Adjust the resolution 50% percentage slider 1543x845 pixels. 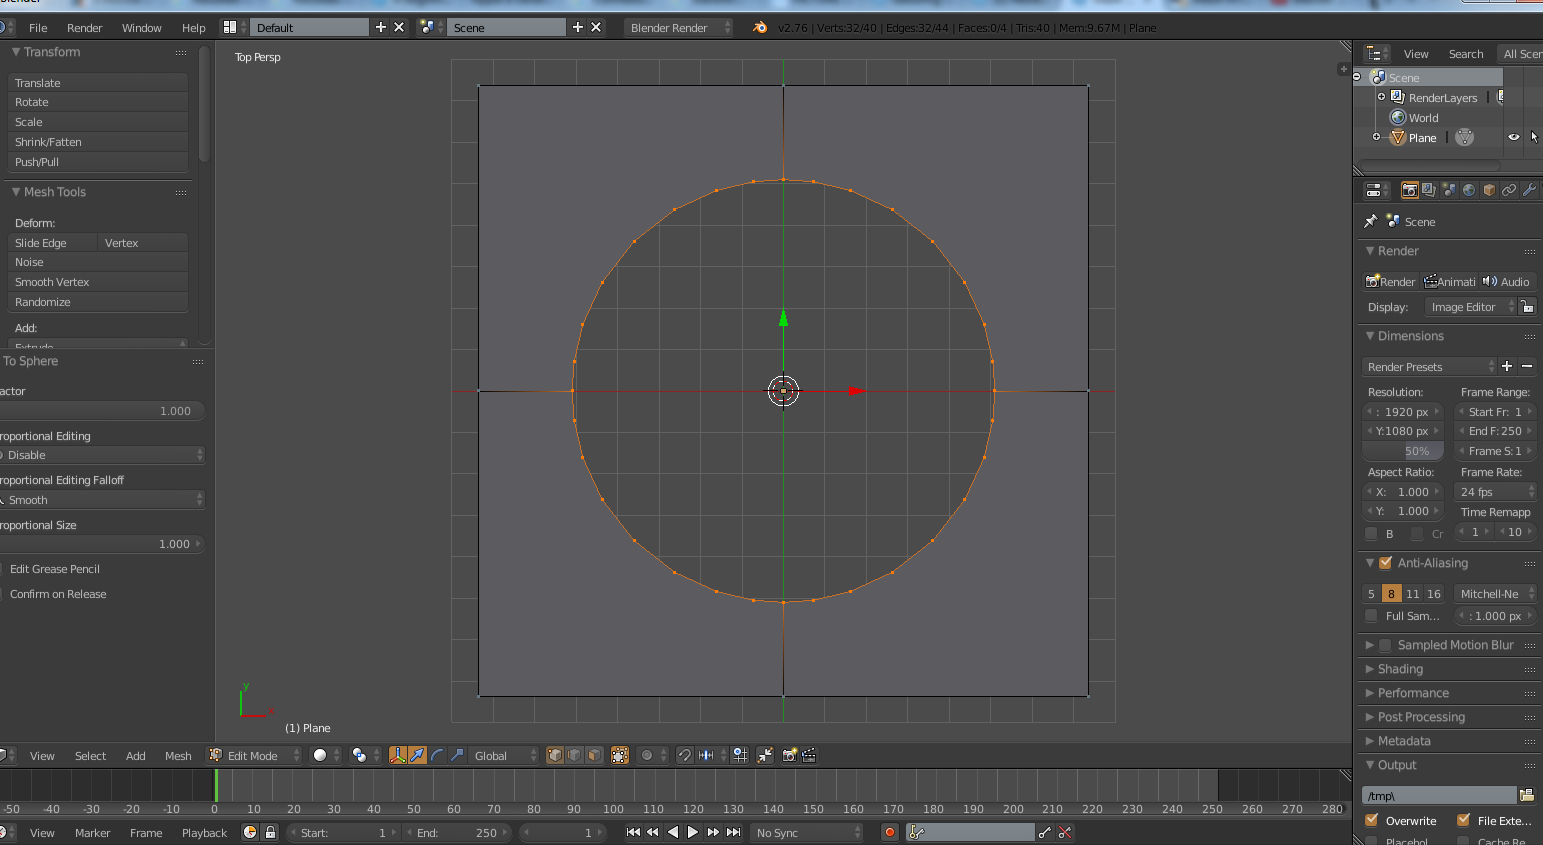(x=1403, y=451)
